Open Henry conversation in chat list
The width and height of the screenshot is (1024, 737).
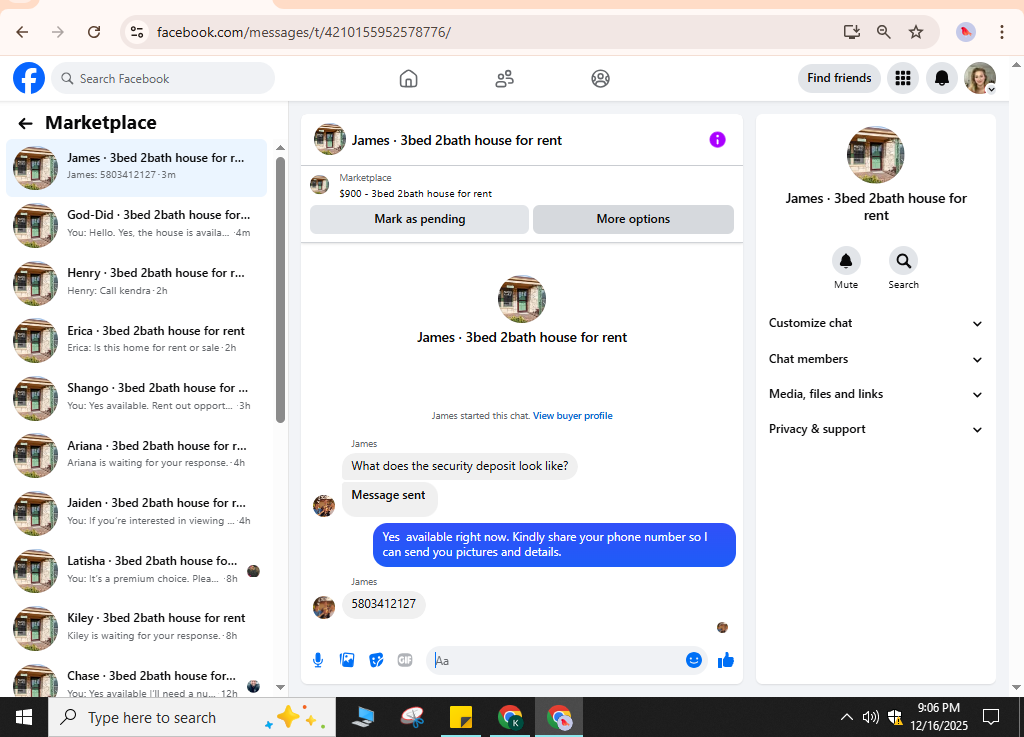pyautogui.click(x=136, y=283)
